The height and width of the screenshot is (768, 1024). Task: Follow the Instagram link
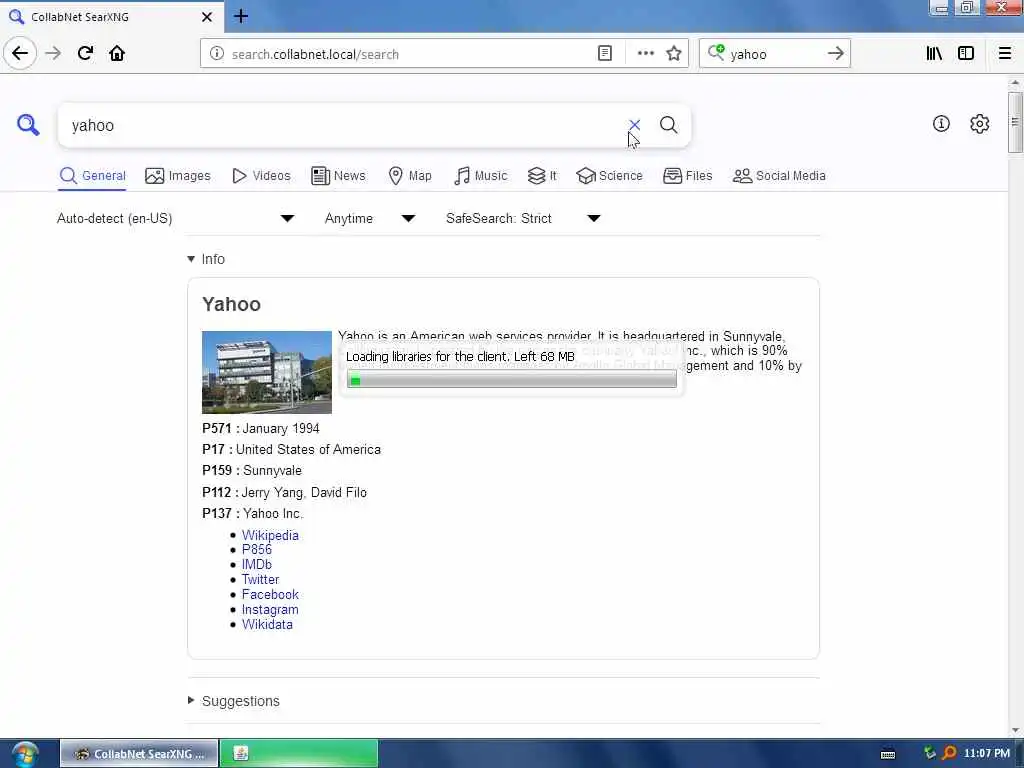click(270, 609)
